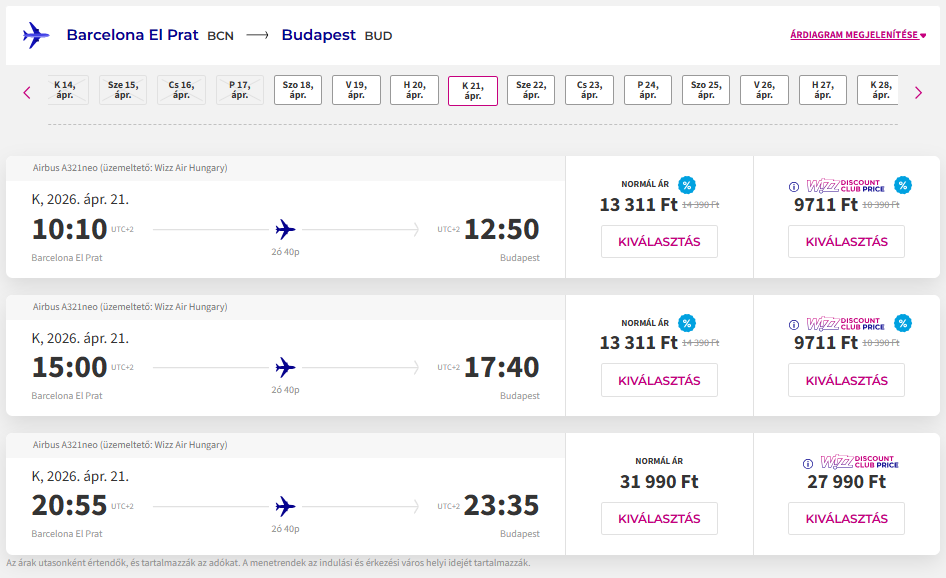Pick the Szo 25 ápr. date tab
This screenshot has height=578, width=946.
(x=706, y=90)
